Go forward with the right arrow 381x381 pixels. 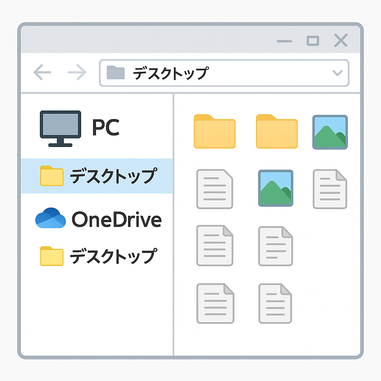77,72
